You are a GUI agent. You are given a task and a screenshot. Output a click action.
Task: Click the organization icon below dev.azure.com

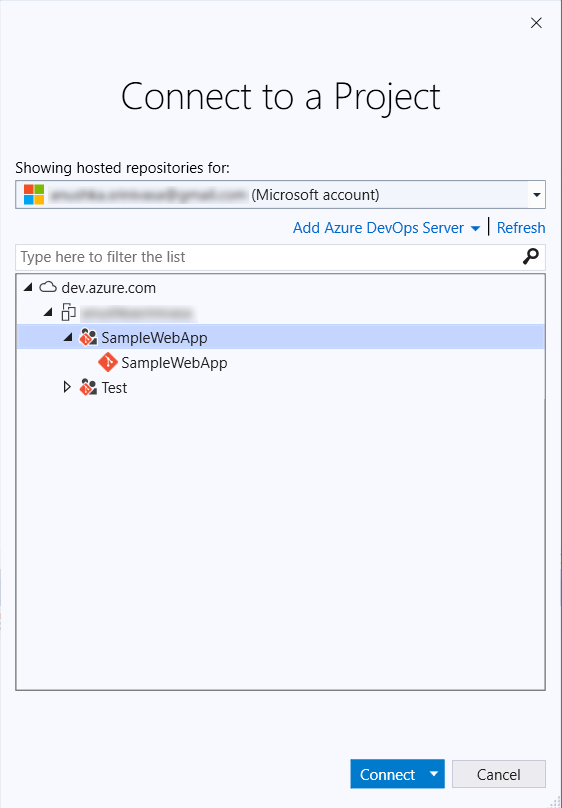[69, 313]
